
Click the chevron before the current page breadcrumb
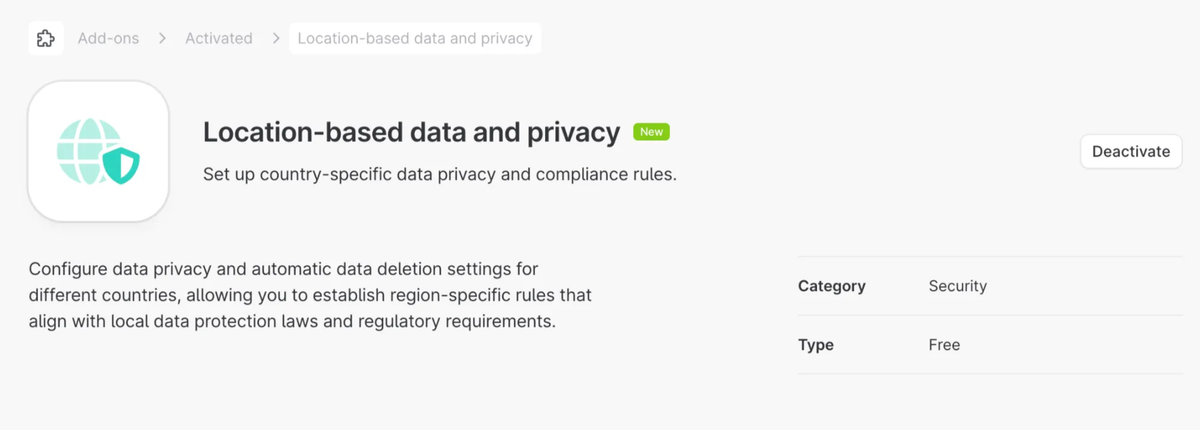coord(275,39)
